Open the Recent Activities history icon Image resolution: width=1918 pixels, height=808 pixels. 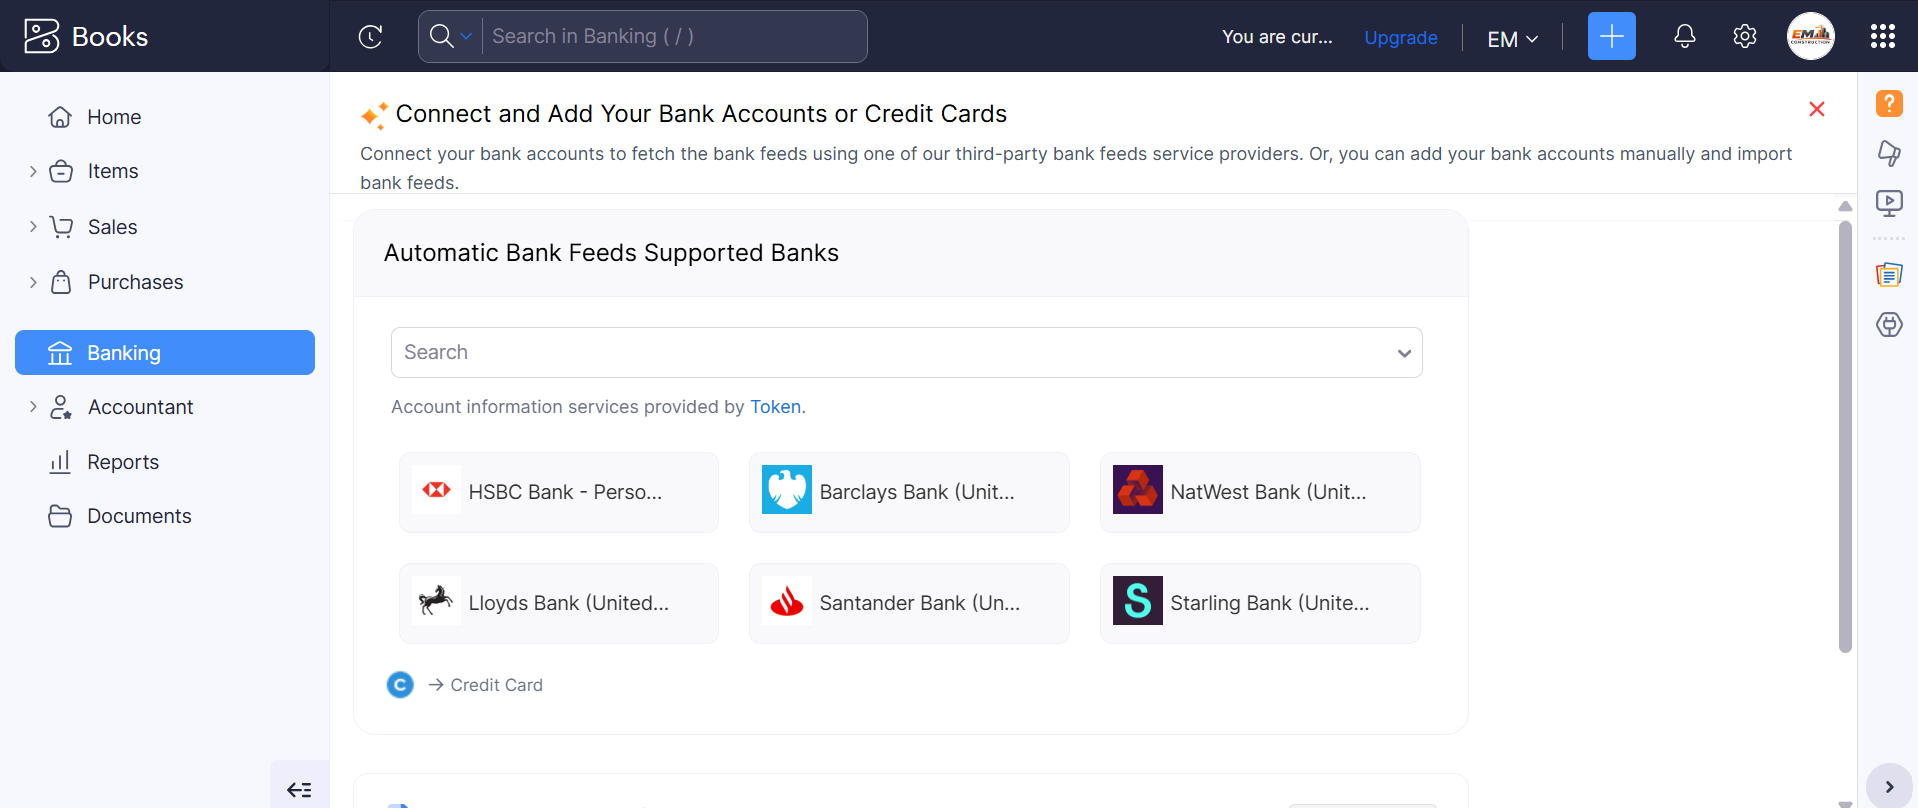coord(371,36)
